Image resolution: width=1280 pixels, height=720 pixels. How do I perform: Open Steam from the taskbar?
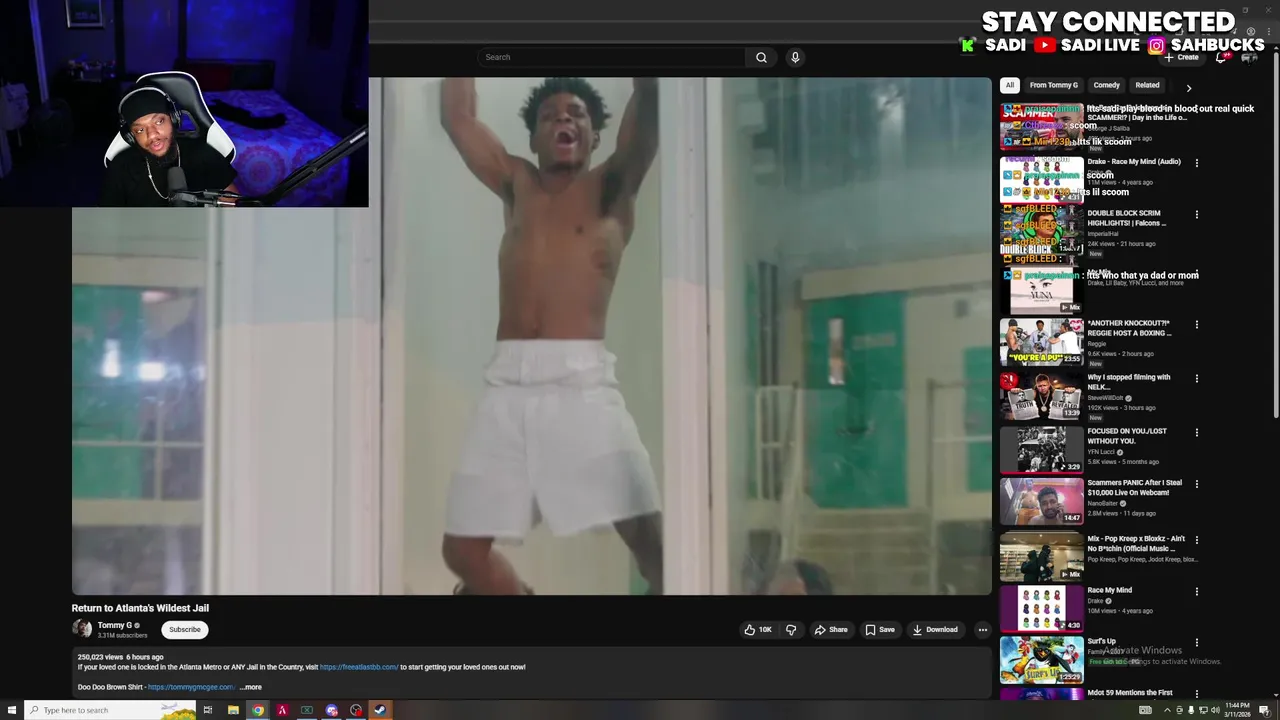click(x=380, y=710)
